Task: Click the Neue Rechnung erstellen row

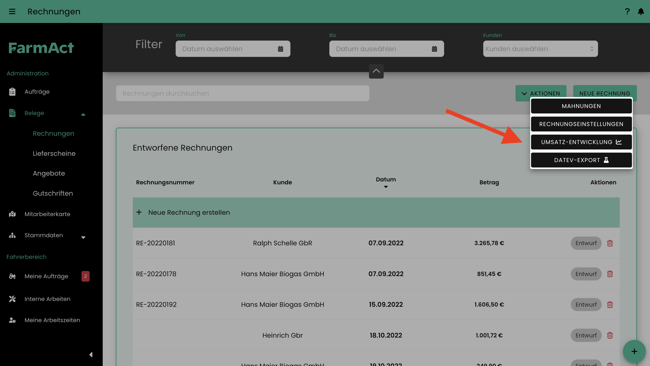Action: (376, 213)
